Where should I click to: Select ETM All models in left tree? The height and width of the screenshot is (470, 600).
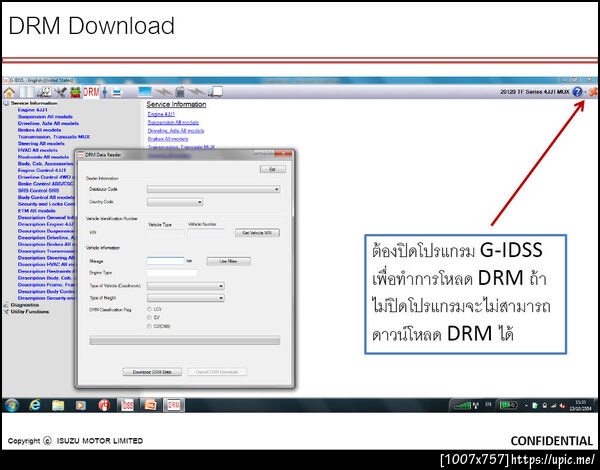point(36,211)
